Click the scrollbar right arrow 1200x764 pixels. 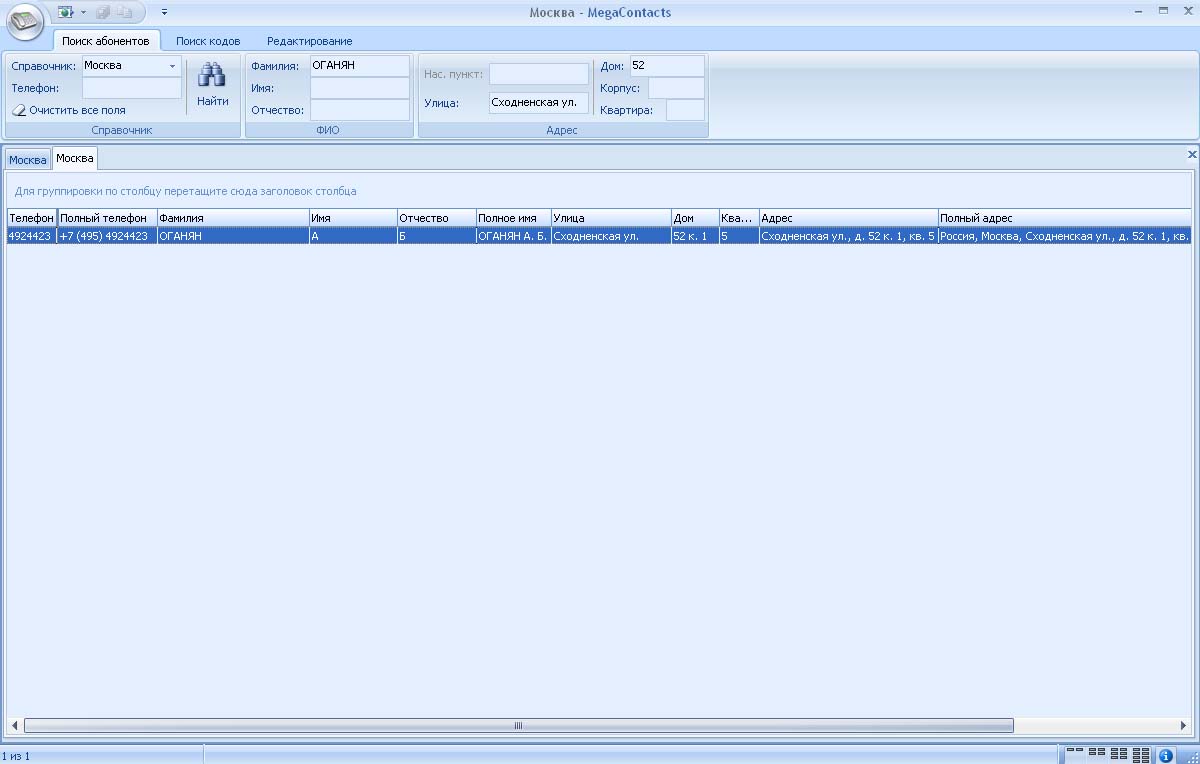[1184, 726]
